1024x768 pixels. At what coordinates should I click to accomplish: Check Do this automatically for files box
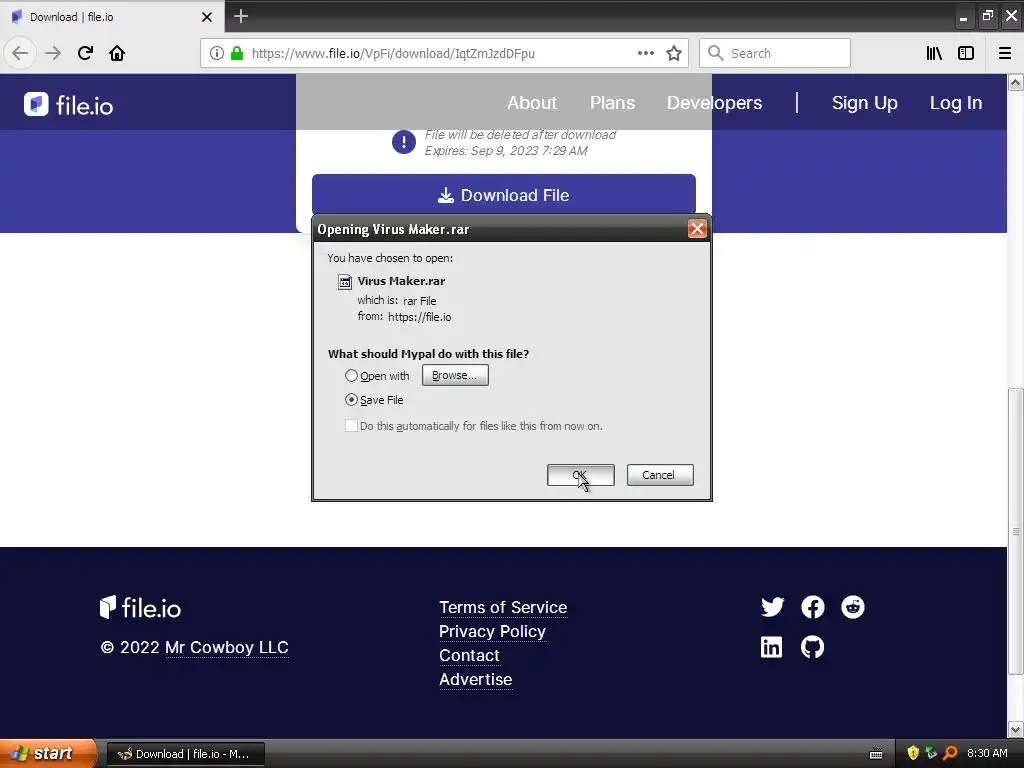tap(351, 426)
